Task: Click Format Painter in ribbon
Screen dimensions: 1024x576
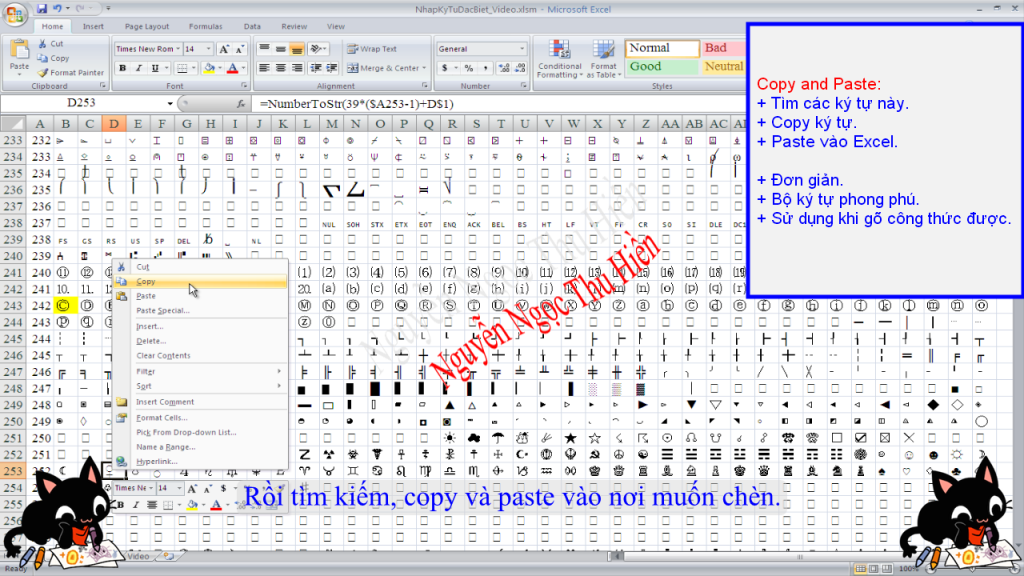Action: click(71, 72)
